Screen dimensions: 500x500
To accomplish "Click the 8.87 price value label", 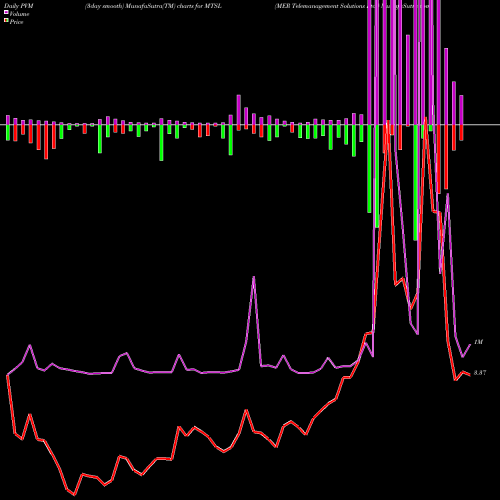I will pyautogui.click(x=480, y=373).
